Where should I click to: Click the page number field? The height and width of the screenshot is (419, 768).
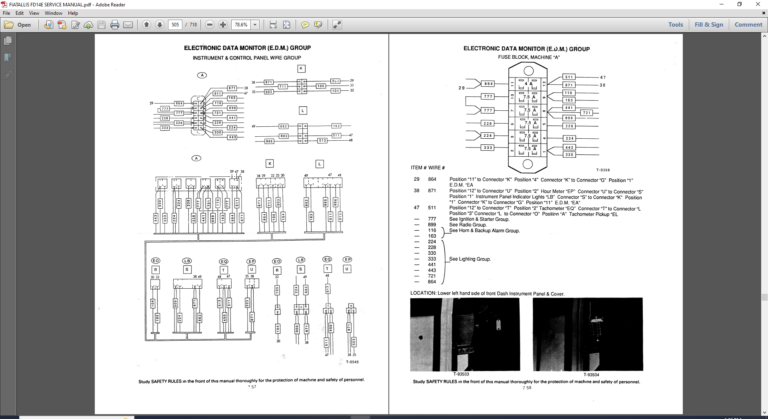tap(175, 24)
